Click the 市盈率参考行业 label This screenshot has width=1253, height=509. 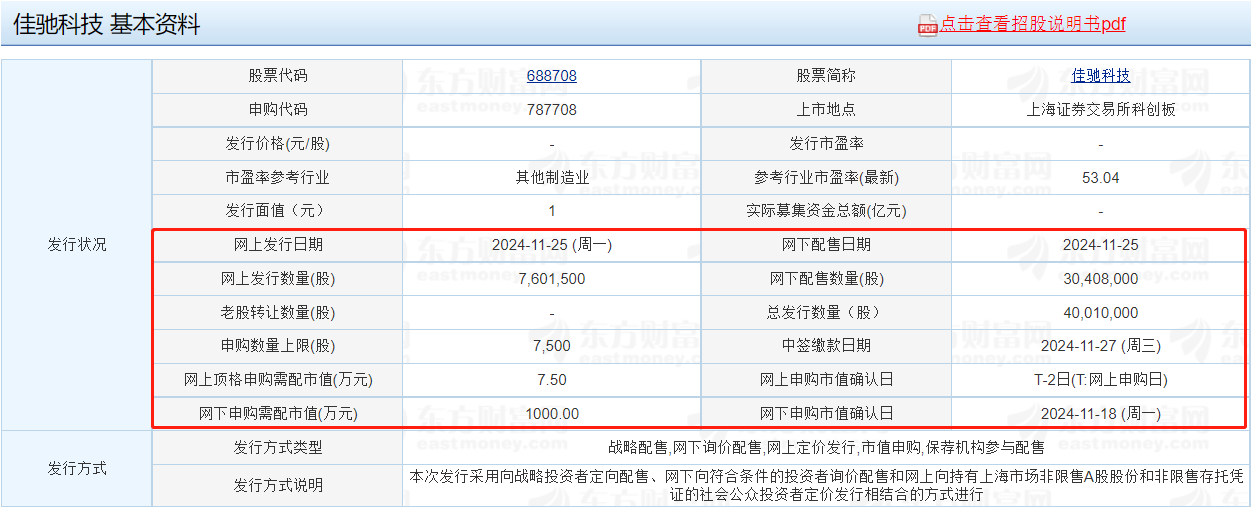coord(278,178)
